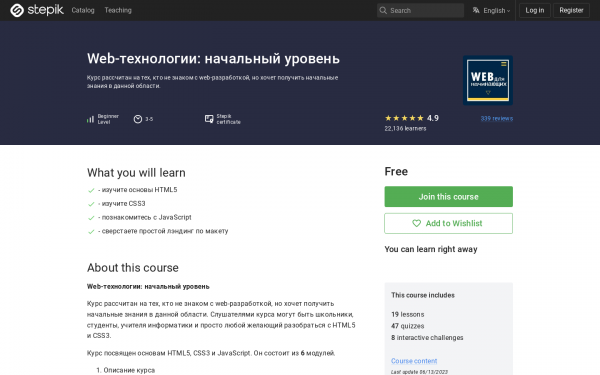The height and width of the screenshot is (375, 600).
Task: Click the About this course heading
Action: [x=133, y=267]
